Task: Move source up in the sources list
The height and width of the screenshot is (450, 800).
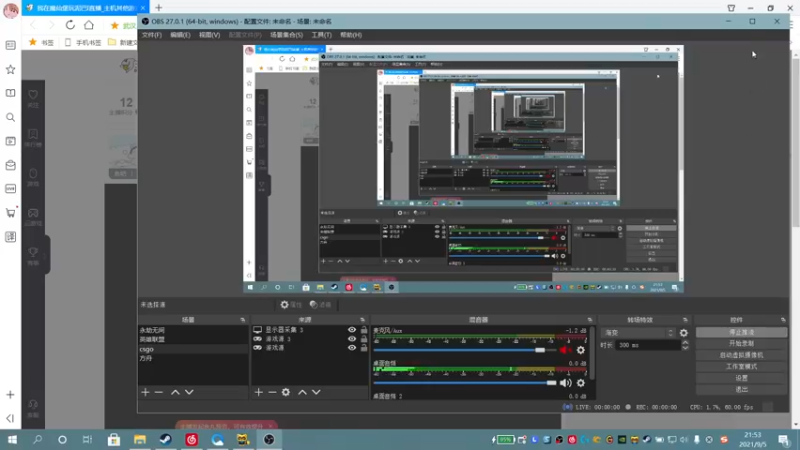Action: click(x=302, y=392)
